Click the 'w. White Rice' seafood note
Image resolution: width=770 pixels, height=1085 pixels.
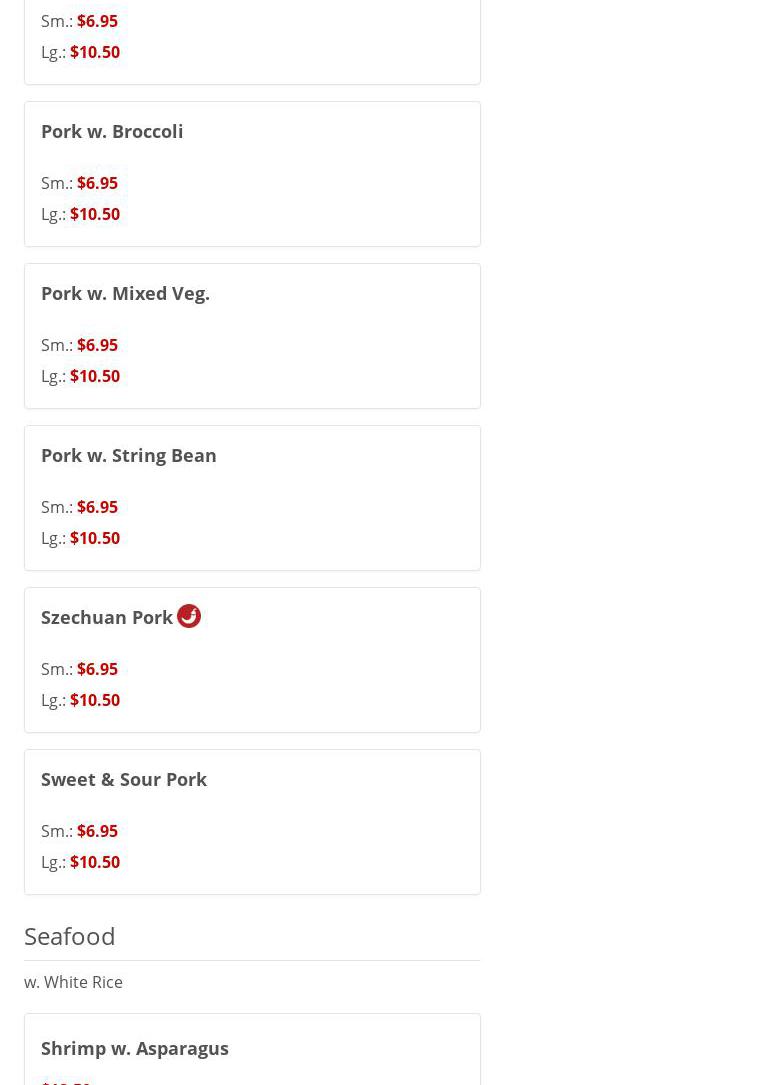click(x=73, y=982)
